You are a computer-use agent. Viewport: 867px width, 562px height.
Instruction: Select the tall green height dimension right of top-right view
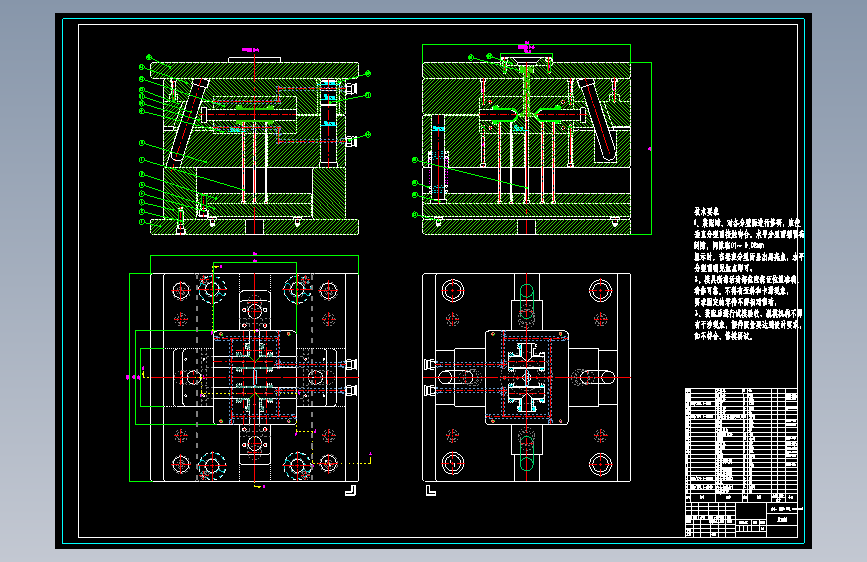(651, 148)
